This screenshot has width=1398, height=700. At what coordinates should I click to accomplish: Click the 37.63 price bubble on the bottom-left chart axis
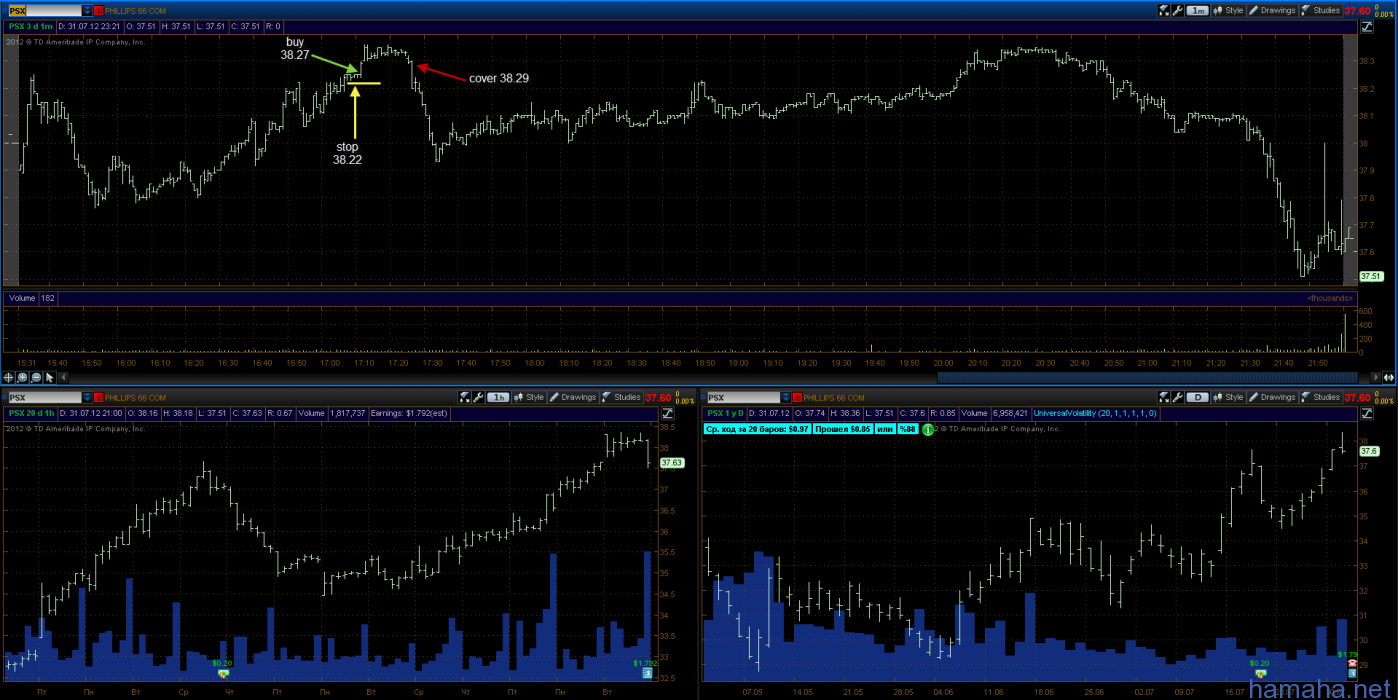click(x=671, y=463)
